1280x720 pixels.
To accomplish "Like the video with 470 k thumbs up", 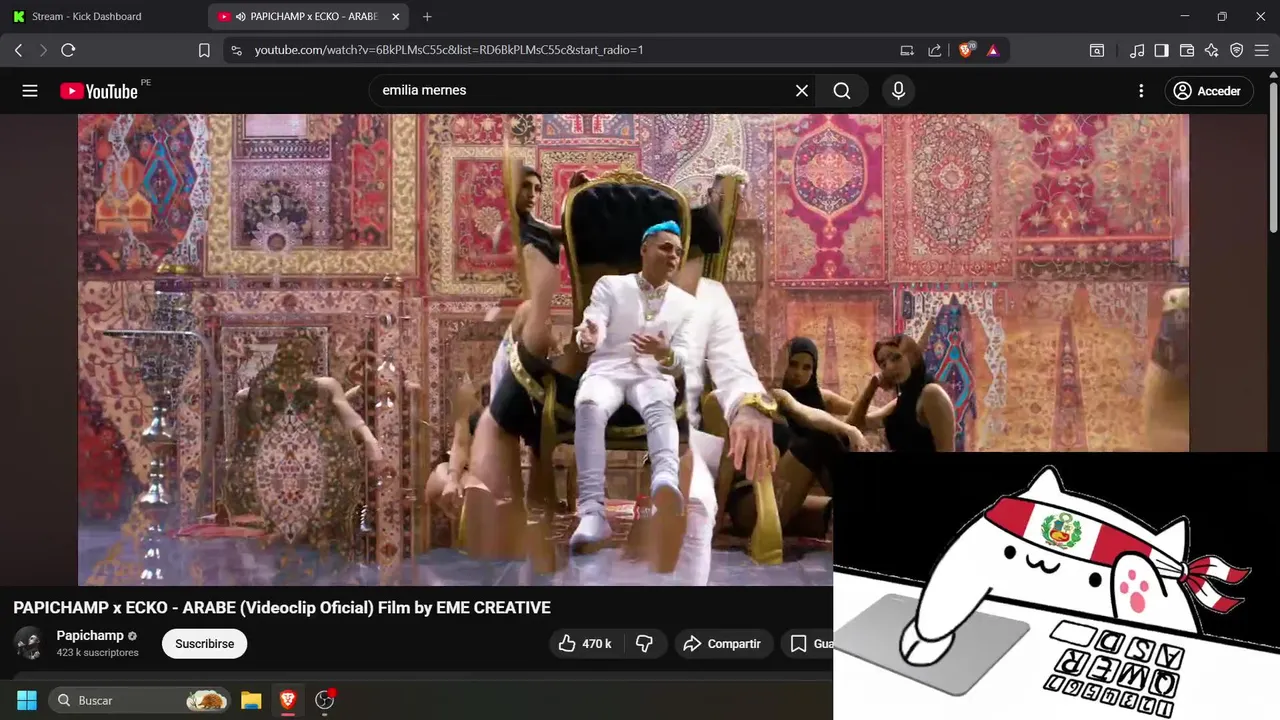I will pos(585,644).
